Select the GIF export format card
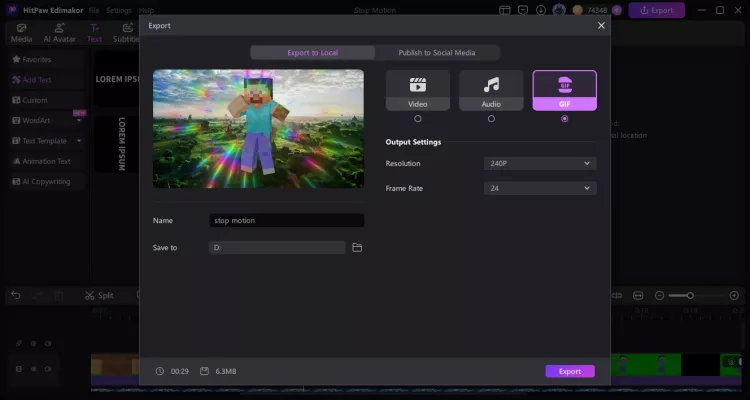Viewport: 750px width, 400px height. click(x=564, y=90)
